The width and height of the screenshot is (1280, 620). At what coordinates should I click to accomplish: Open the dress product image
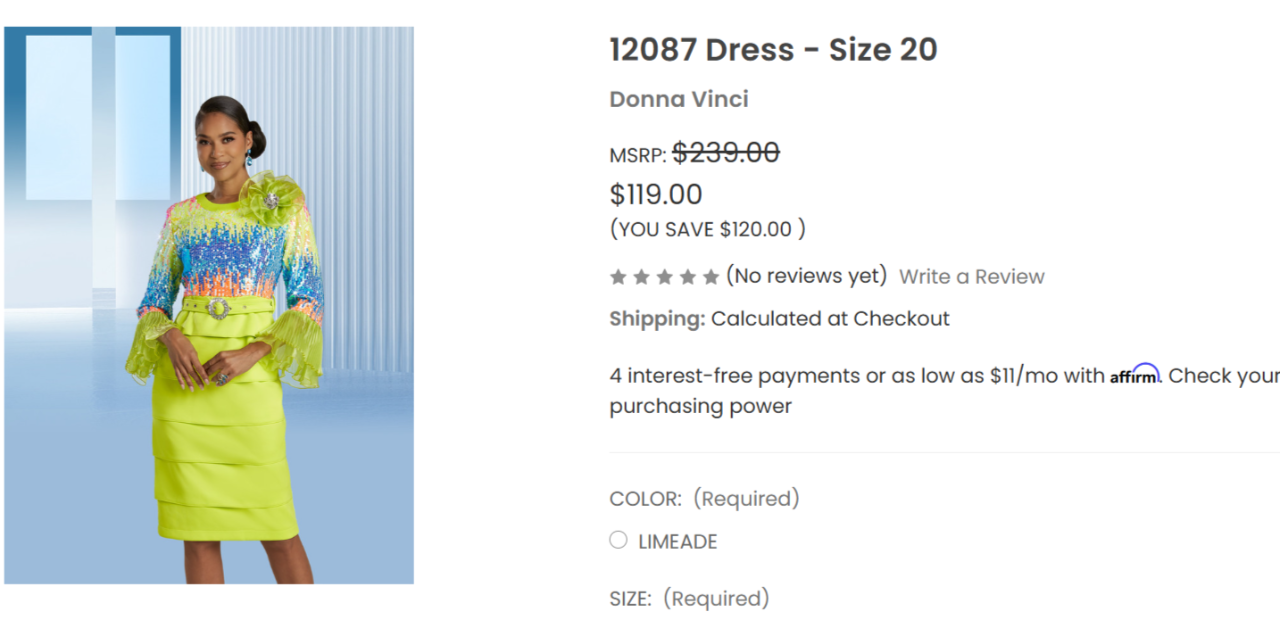point(209,305)
